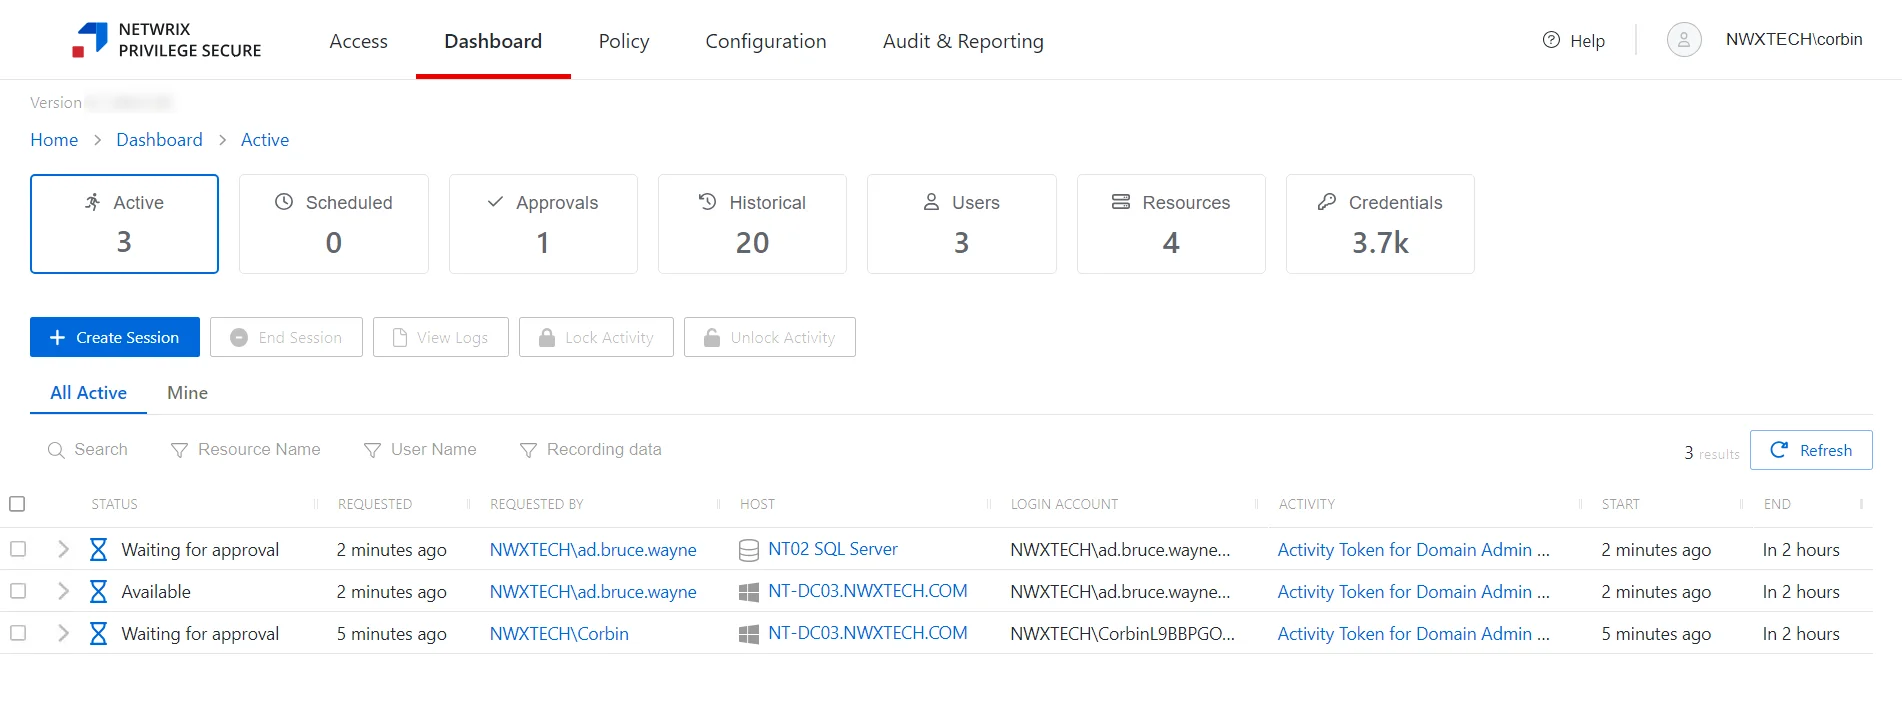Open the Configuration menu

(x=766, y=41)
